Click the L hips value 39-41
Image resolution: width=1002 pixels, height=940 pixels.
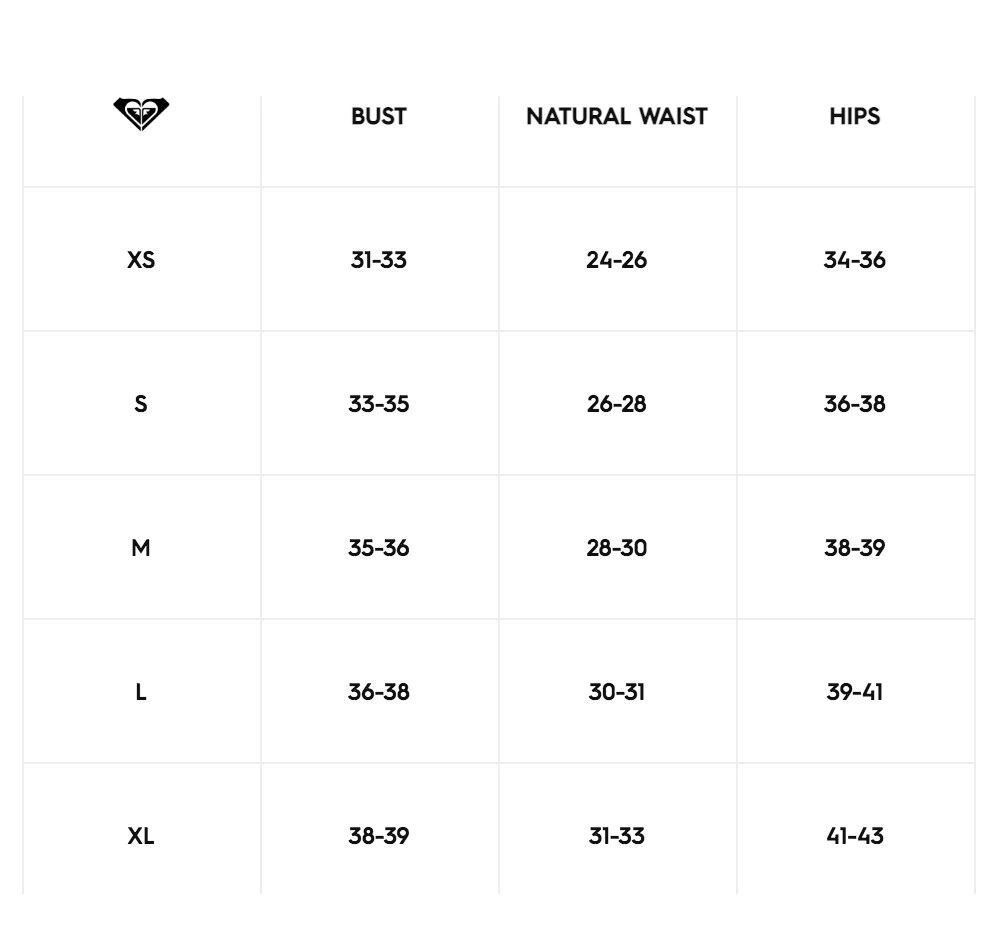tap(855, 692)
